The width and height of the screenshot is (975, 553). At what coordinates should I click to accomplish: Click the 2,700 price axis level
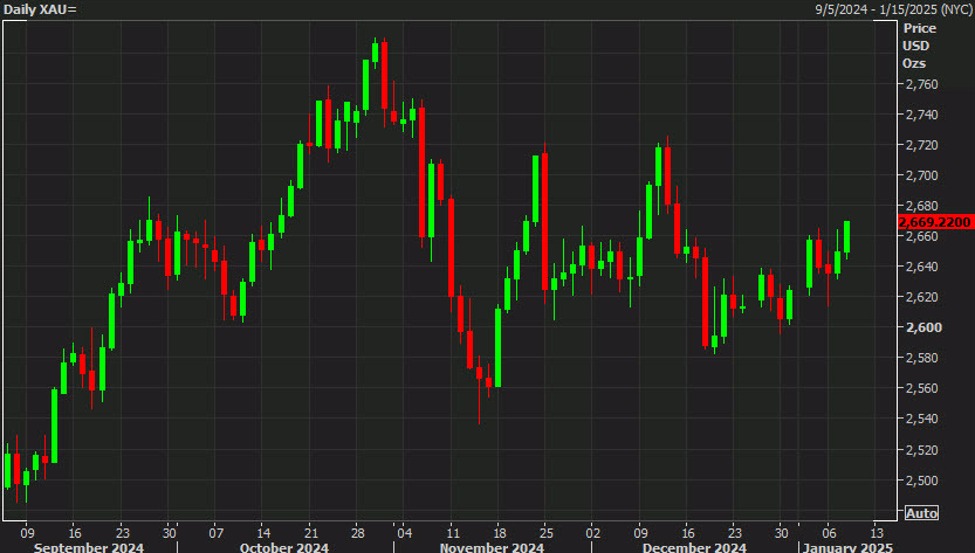point(921,176)
